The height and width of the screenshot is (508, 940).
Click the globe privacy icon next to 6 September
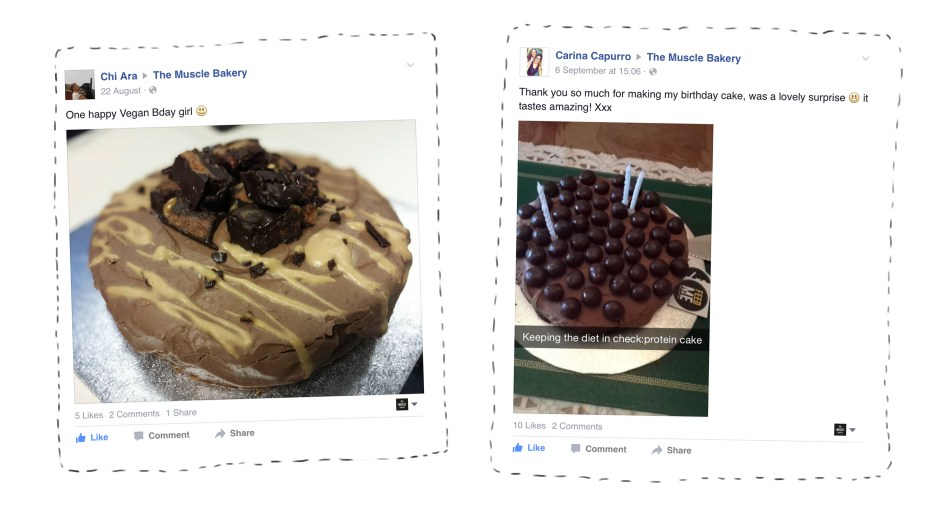[653, 71]
